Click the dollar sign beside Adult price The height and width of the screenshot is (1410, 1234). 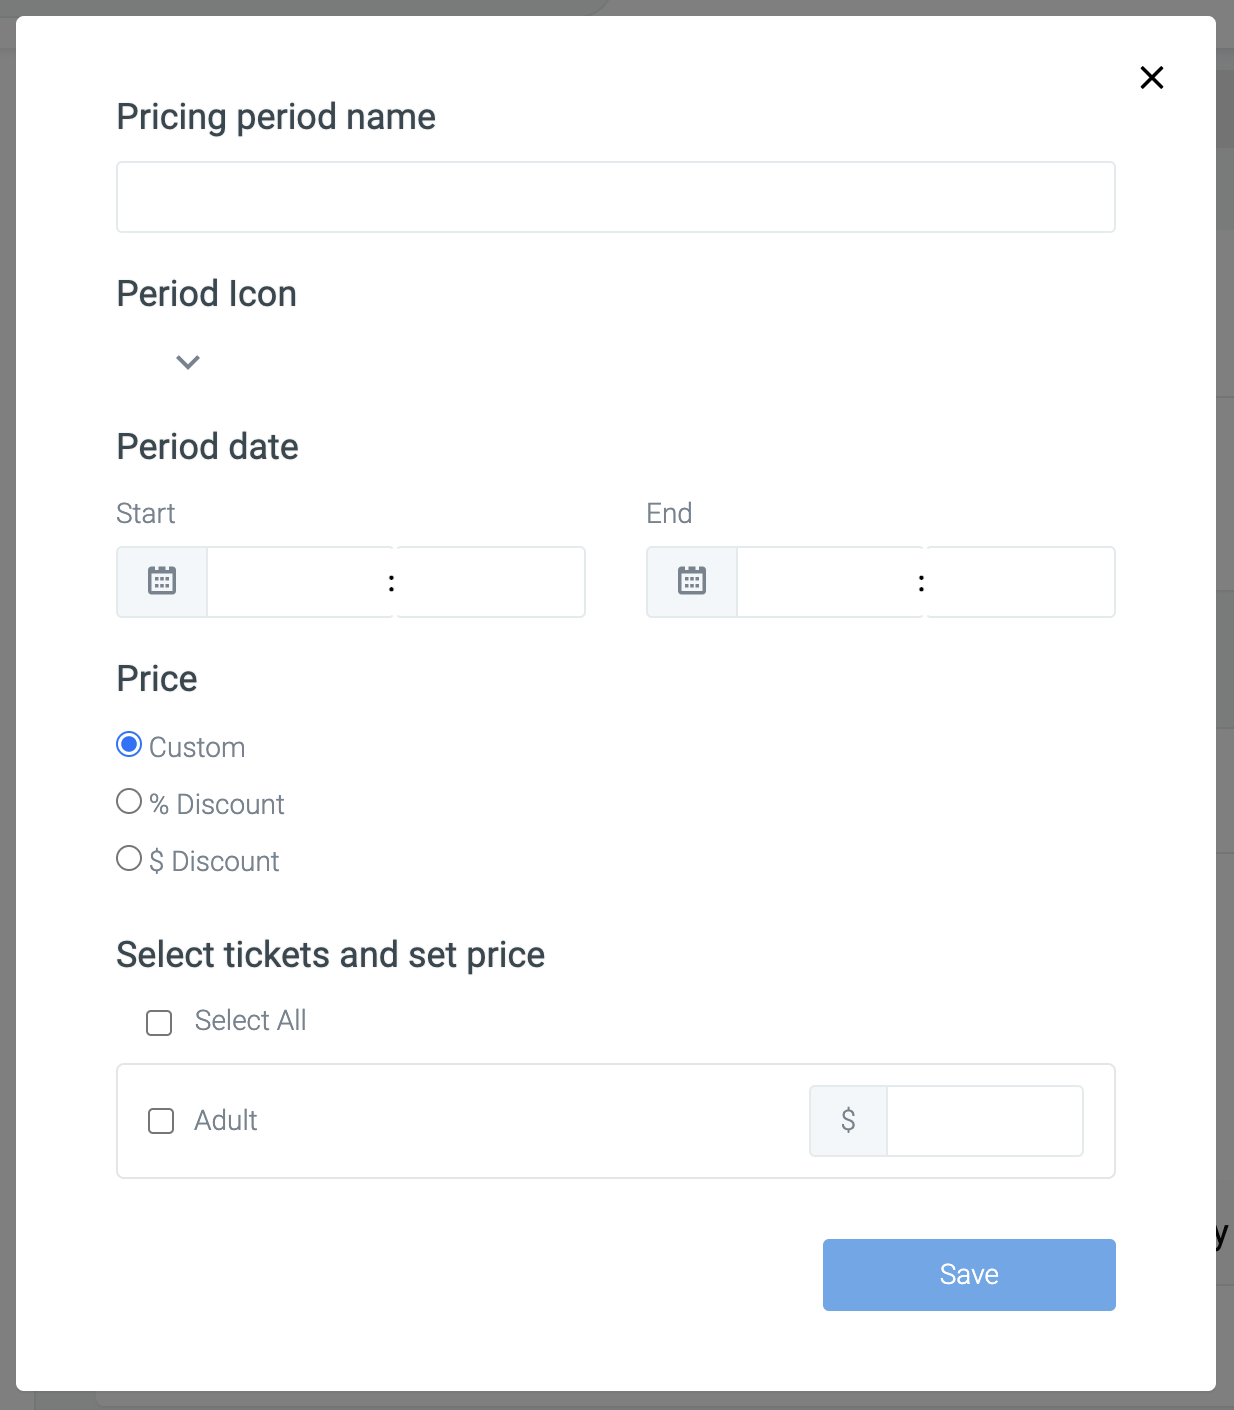pyautogui.click(x=848, y=1120)
